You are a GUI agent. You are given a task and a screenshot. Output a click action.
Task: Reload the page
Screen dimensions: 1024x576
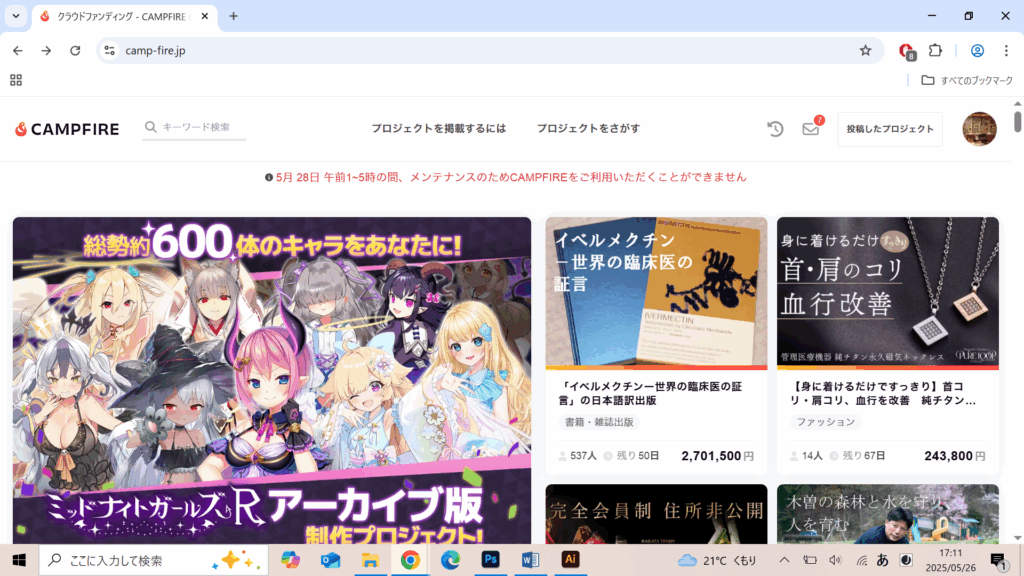pyautogui.click(x=75, y=50)
